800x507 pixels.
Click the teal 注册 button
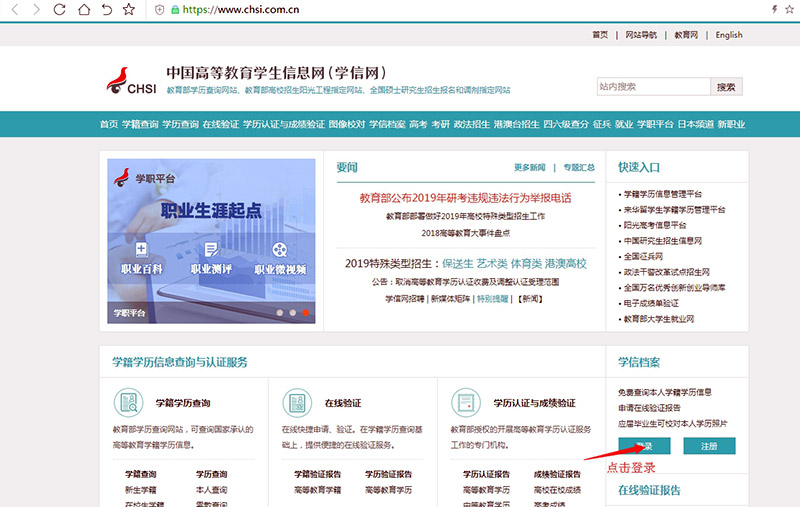point(709,446)
